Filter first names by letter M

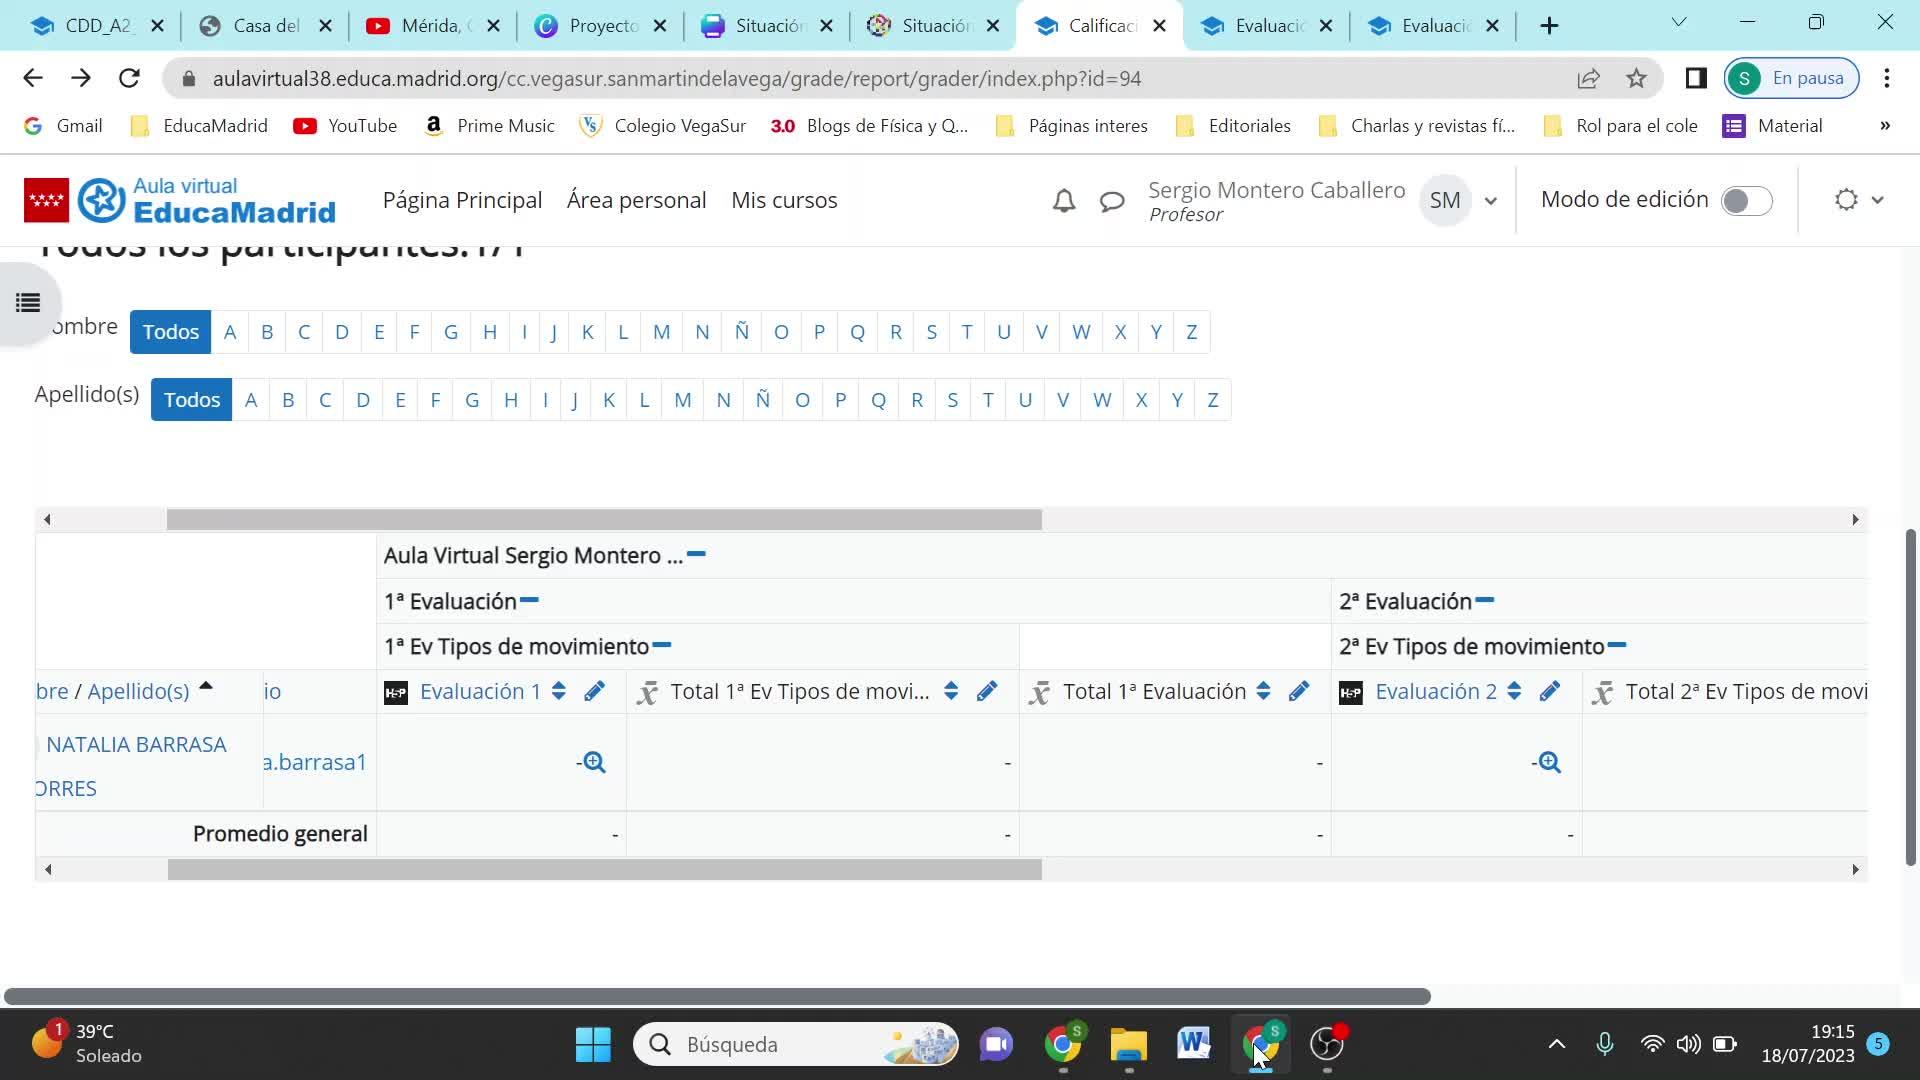pos(661,332)
